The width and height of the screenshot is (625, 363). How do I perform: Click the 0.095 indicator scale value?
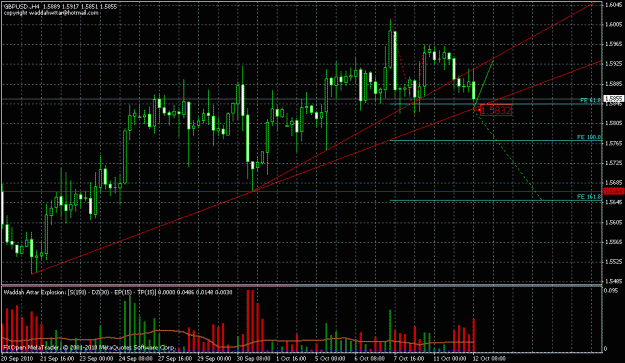(x=611, y=291)
